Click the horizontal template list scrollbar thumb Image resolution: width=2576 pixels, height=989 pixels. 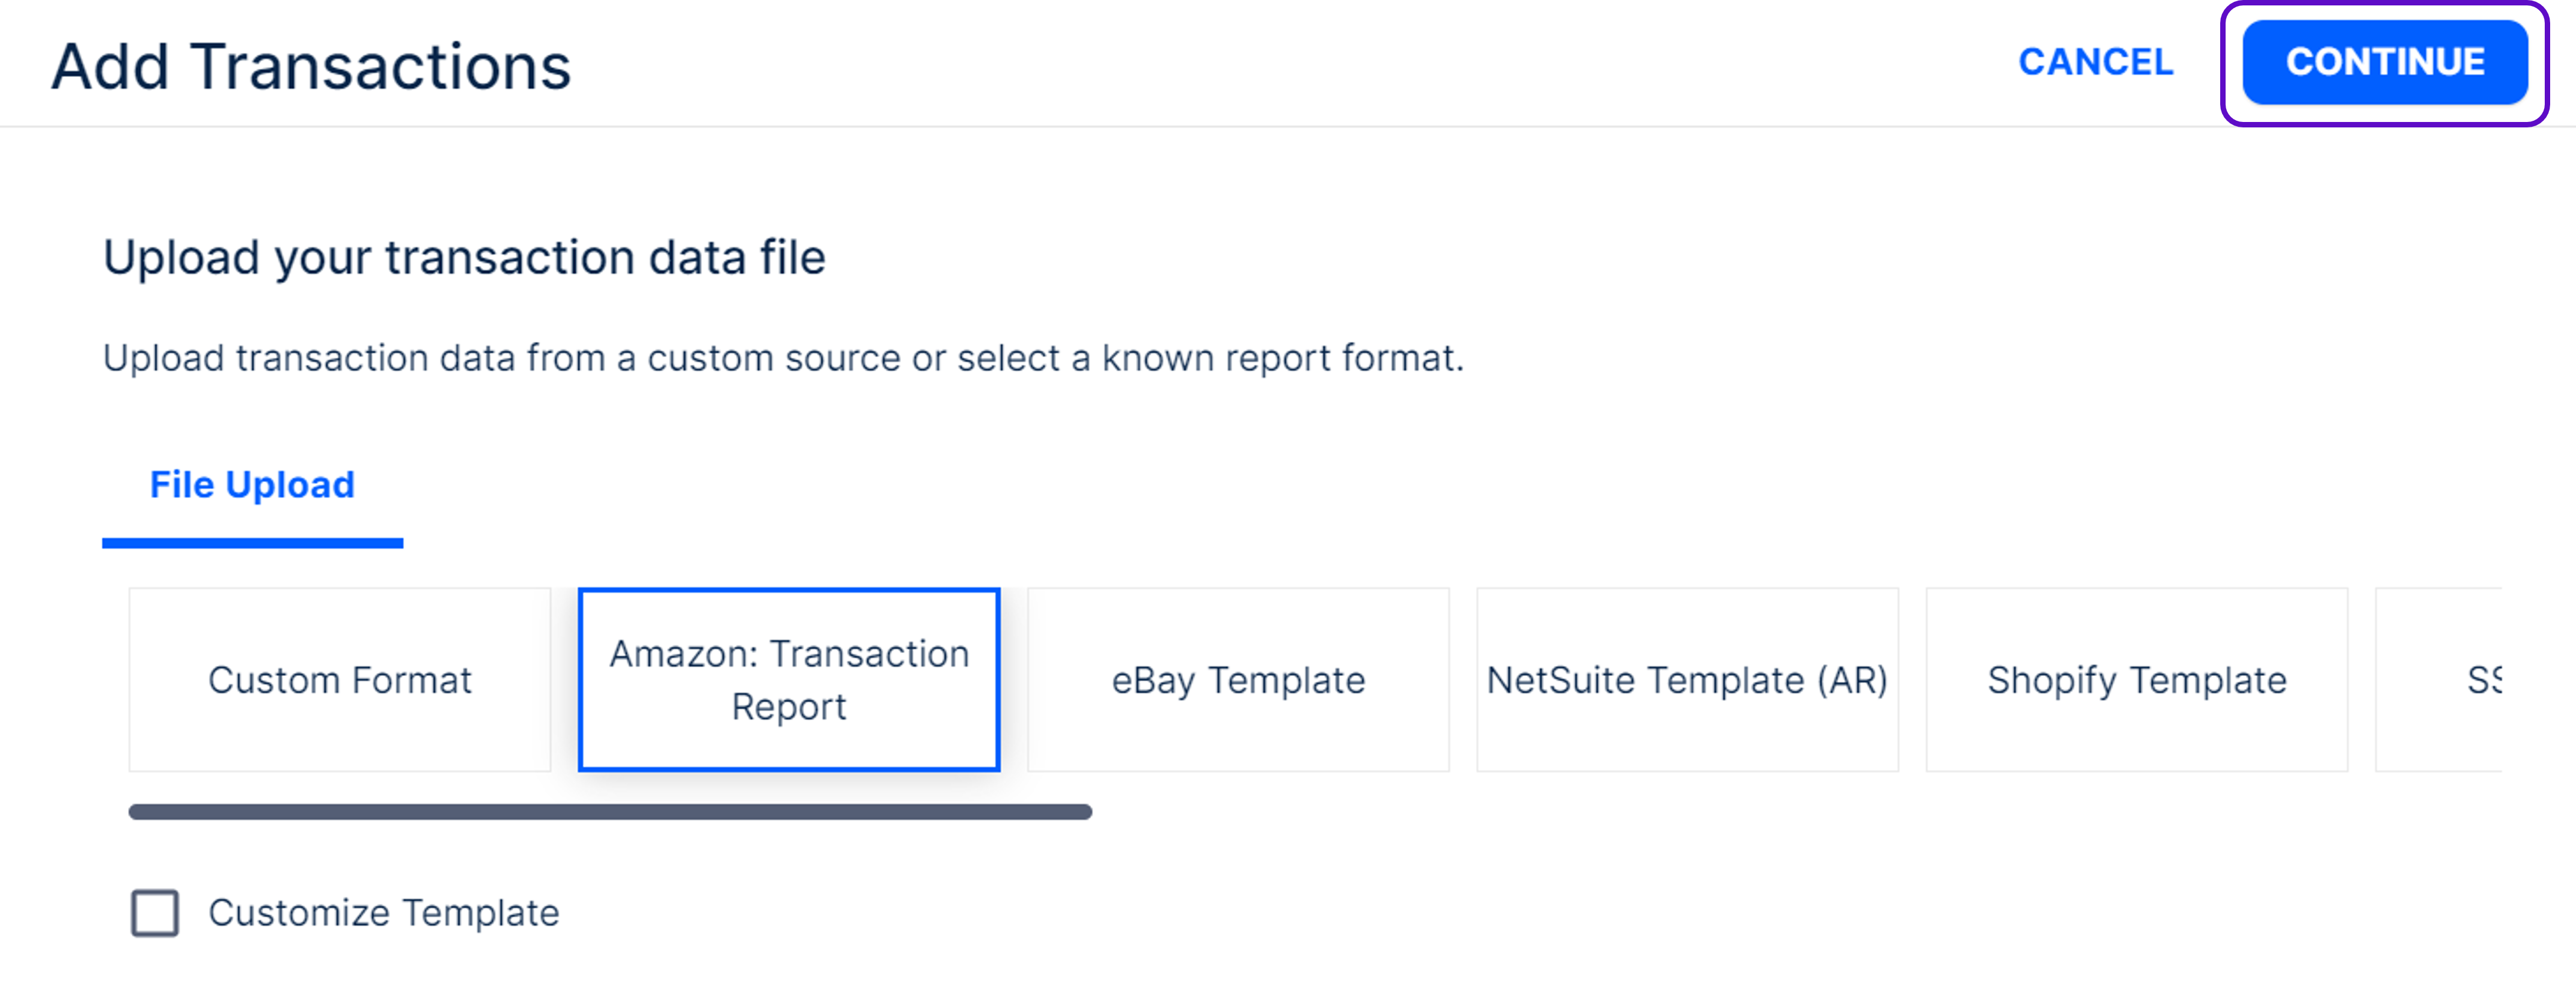tap(610, 812)
